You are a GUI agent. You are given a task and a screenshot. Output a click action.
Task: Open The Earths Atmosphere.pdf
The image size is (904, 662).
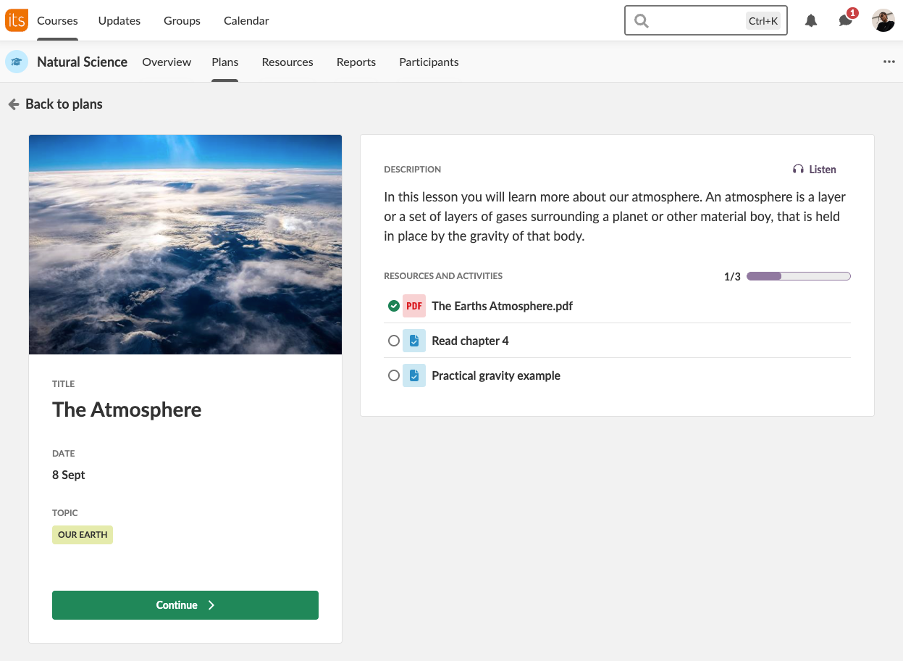click(502, 306)
